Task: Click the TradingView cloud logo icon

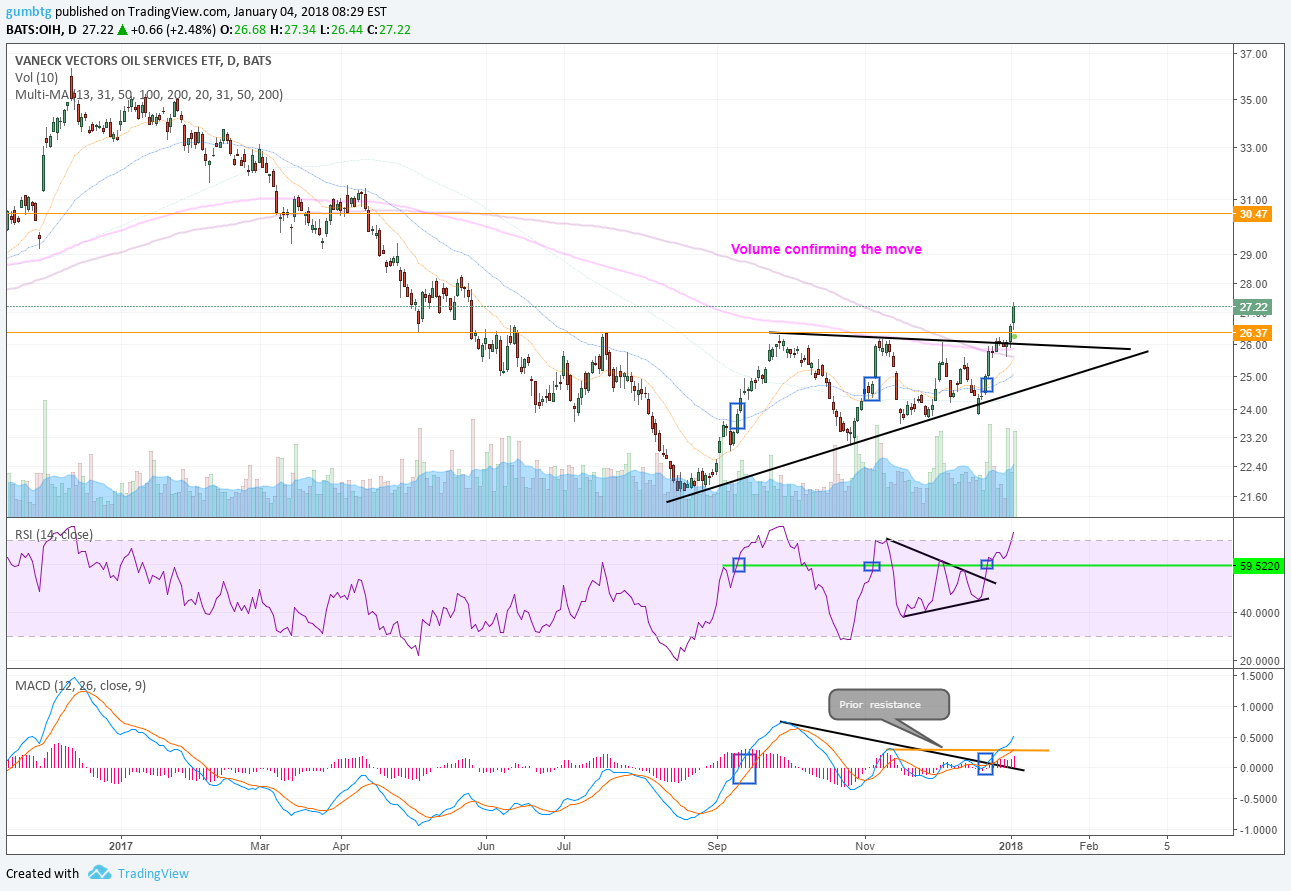Action: (99, 873)
